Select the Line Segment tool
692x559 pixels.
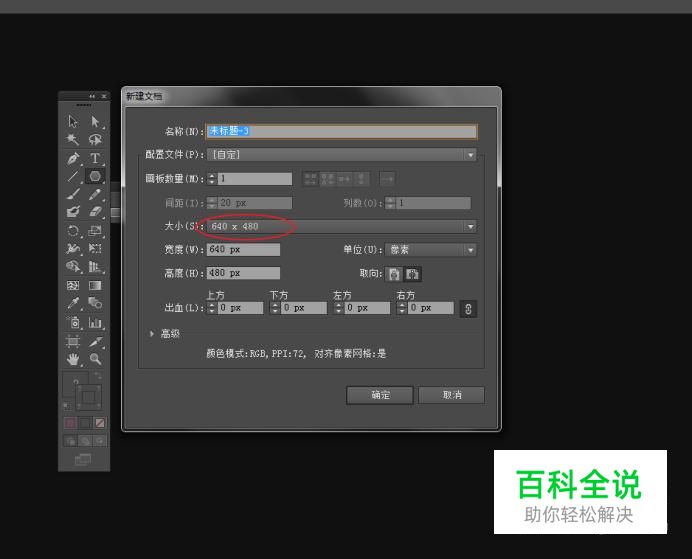point(73,176)
